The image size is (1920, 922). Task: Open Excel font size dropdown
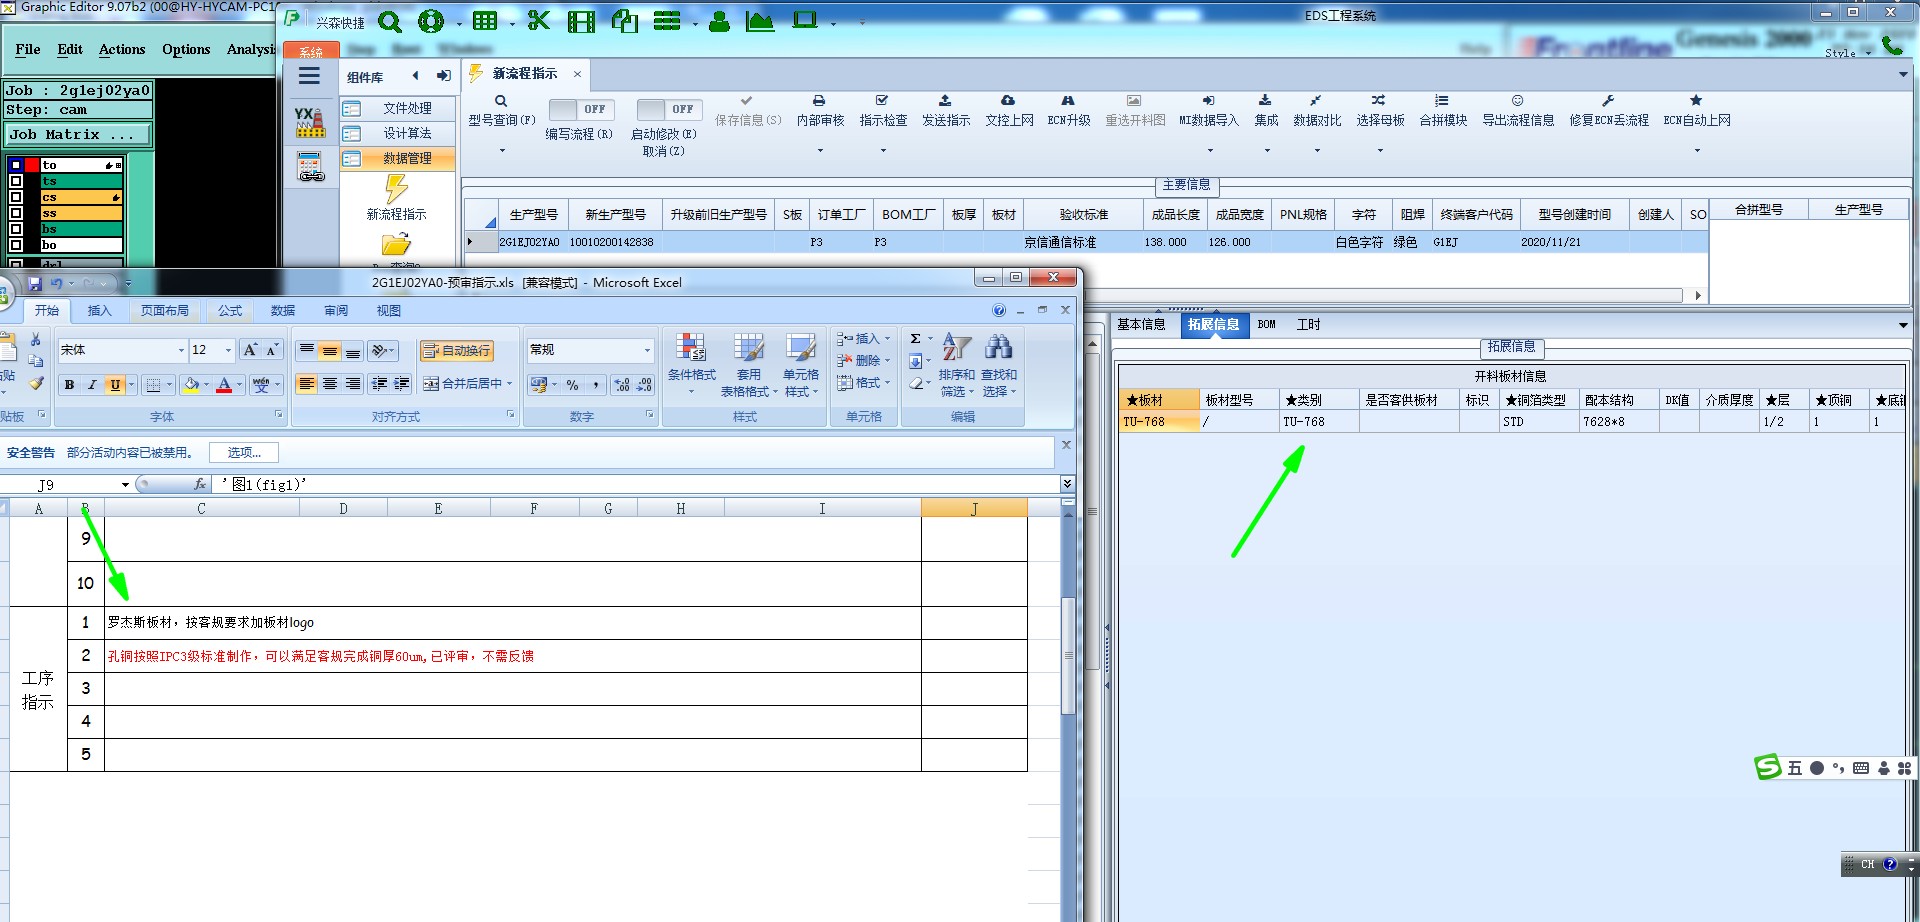[x=228, y=350]
